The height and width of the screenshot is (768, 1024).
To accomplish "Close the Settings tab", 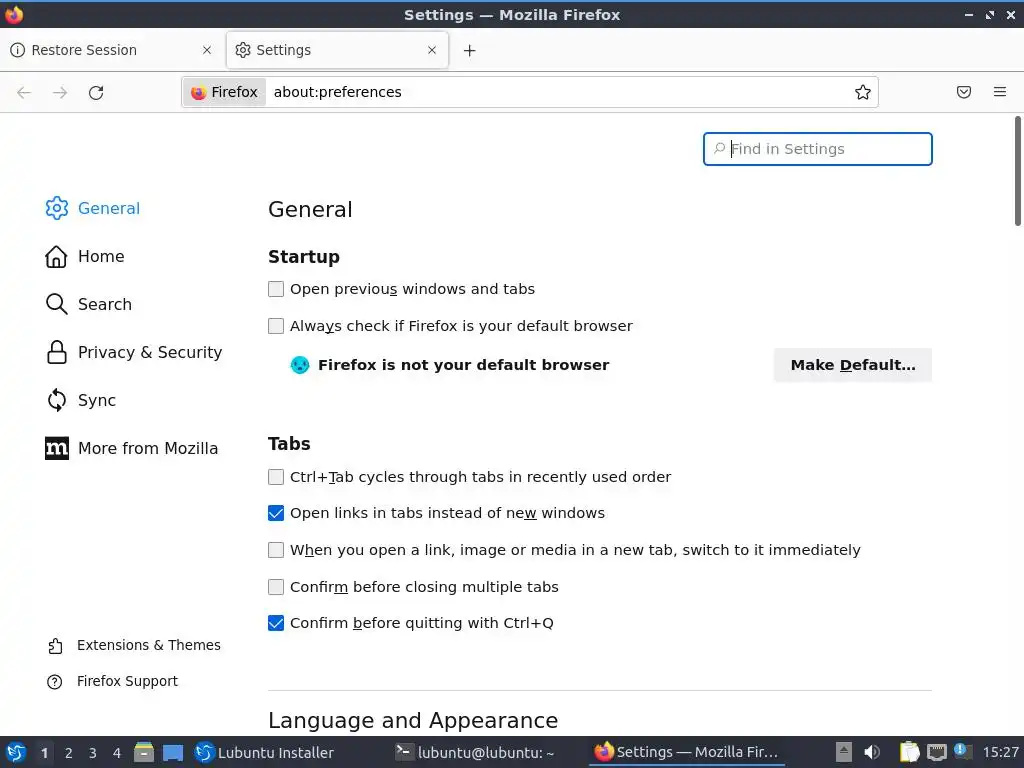I will tap(432, 50).
